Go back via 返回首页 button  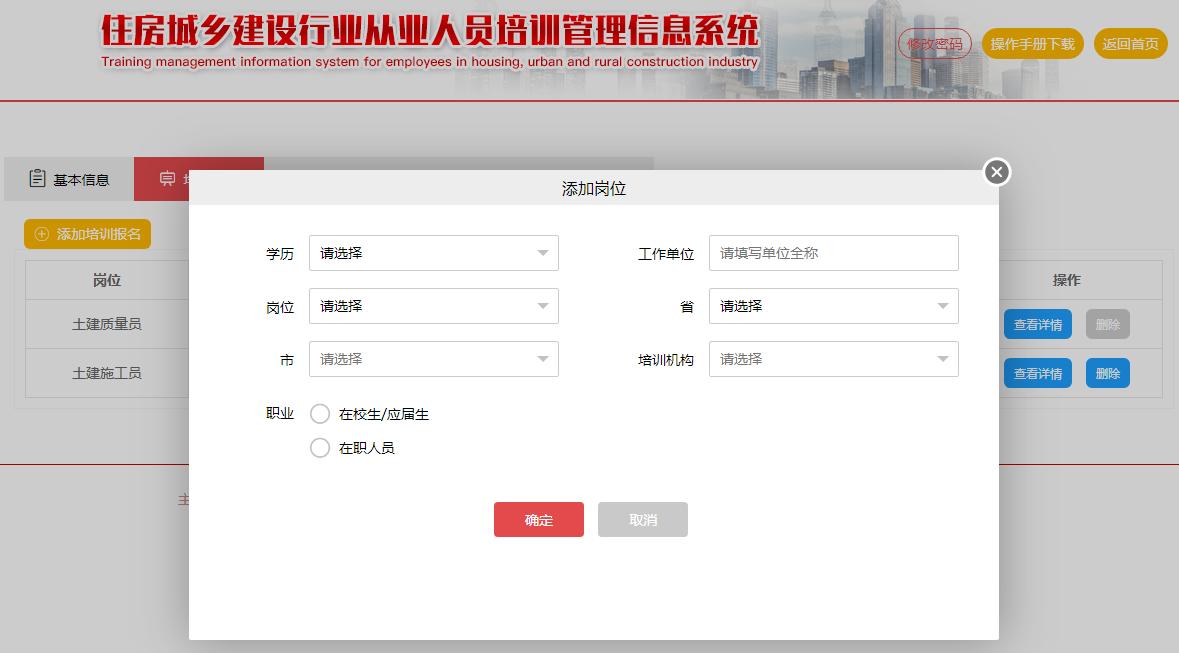coord(1130,44)
